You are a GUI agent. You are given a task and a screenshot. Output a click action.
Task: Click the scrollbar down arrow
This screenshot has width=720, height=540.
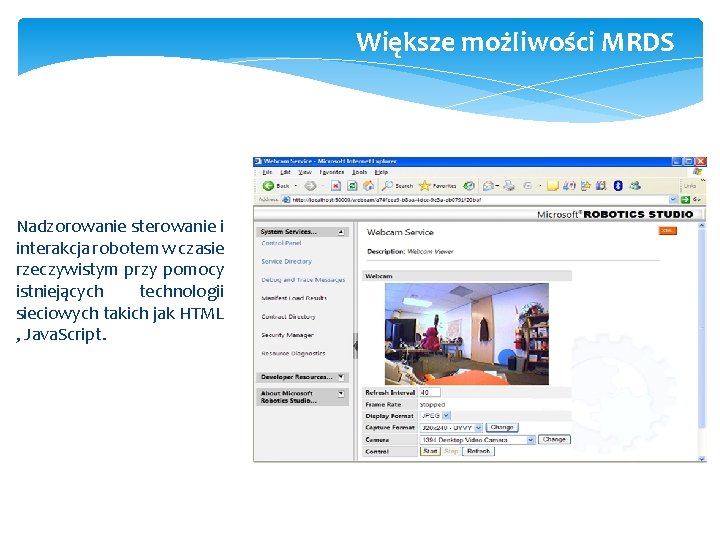pos(701,459)
